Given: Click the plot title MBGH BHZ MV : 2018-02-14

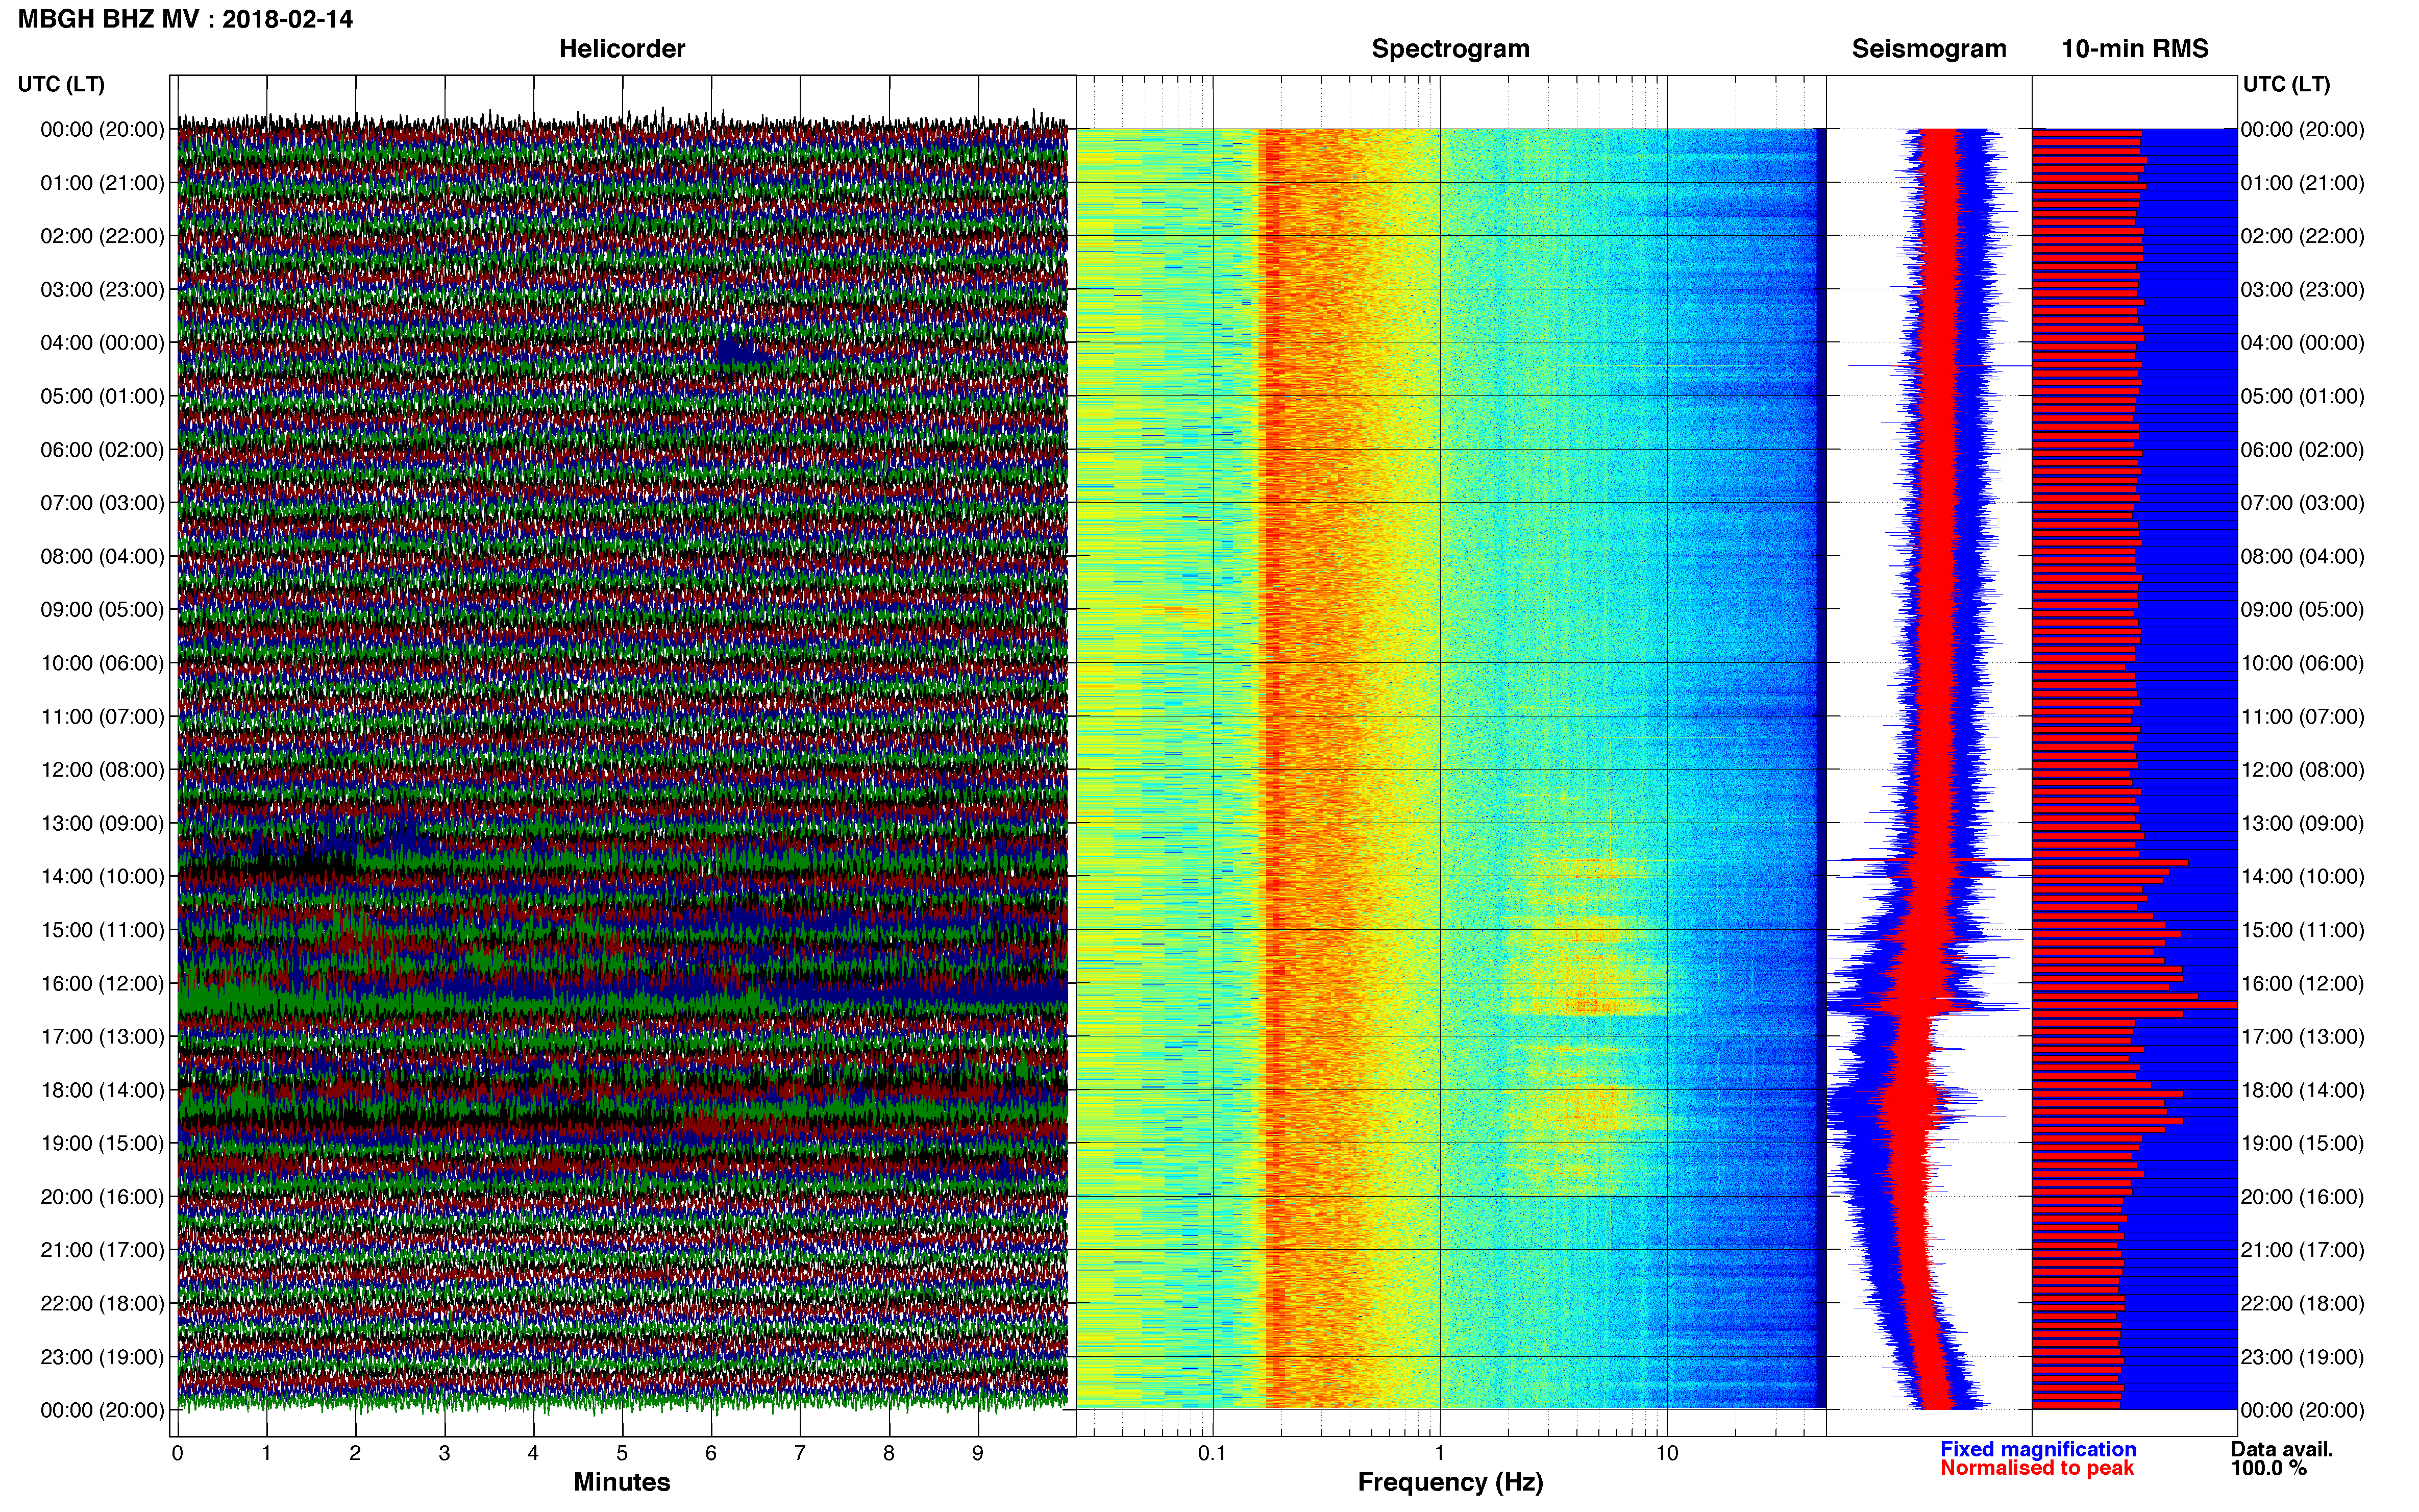Looking at the screenshot, I should click(x=185, y=19).
